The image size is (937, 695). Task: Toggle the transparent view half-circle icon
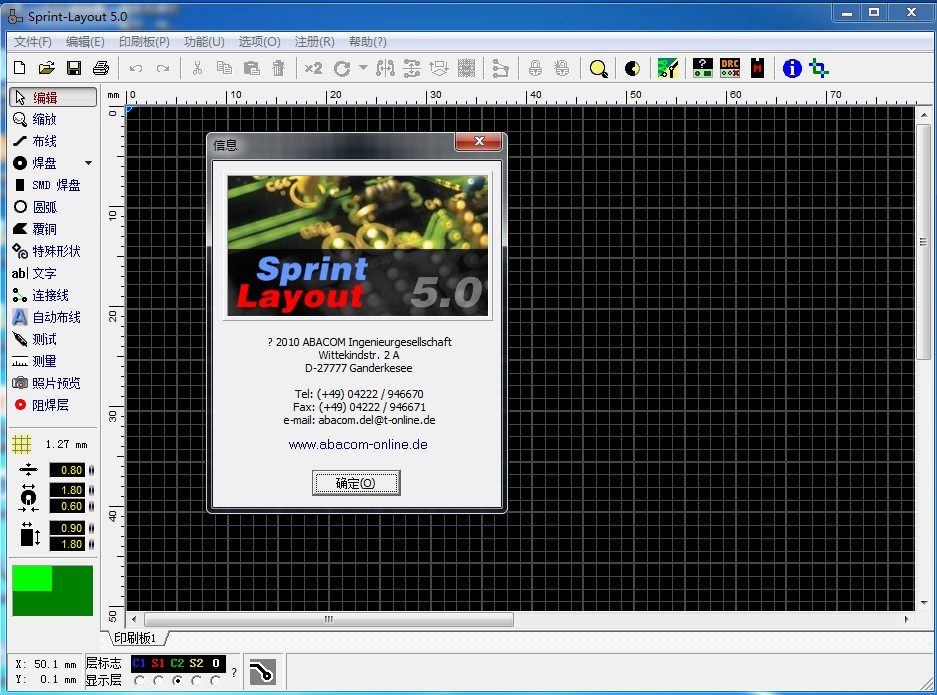632,69
